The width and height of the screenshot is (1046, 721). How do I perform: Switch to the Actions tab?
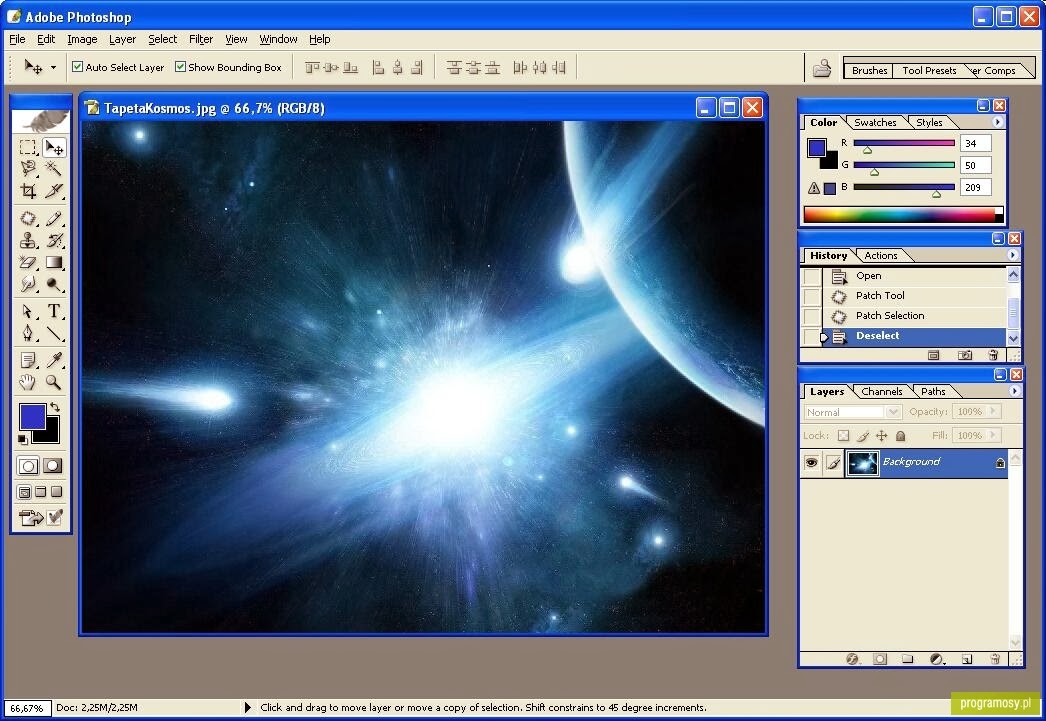click(881, 255)
